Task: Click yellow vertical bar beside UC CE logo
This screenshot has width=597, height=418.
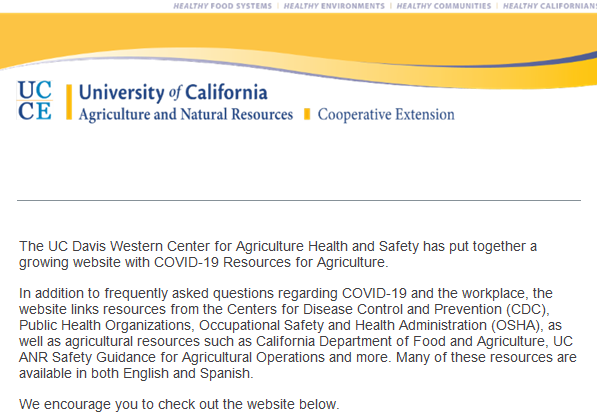Action: [x=69, y=102]
